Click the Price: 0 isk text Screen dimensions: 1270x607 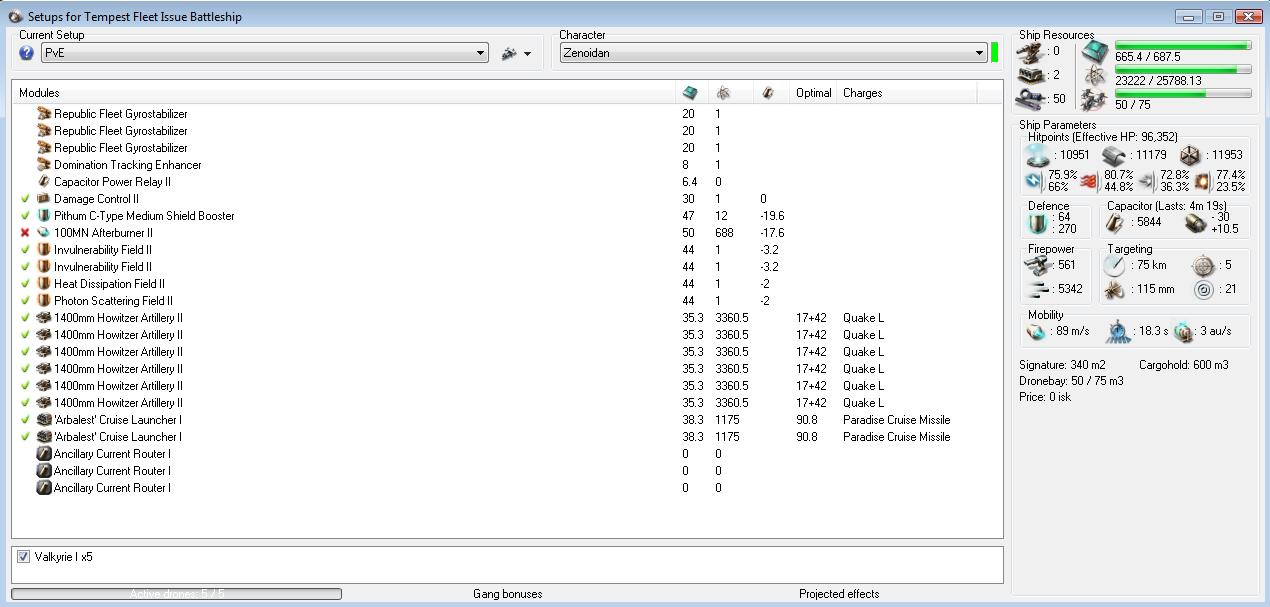point(1047,397)
